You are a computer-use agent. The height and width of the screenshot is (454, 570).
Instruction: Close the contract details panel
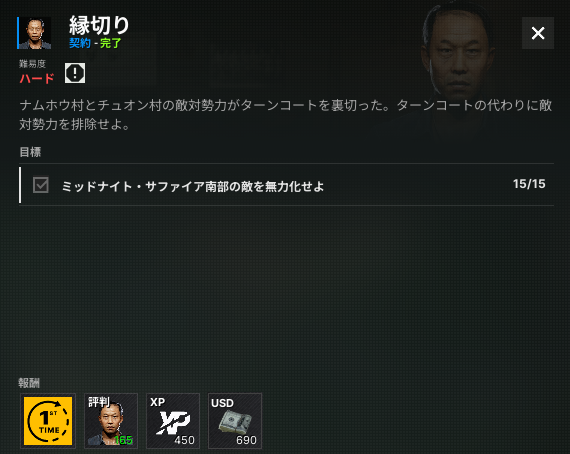(538, 33)
